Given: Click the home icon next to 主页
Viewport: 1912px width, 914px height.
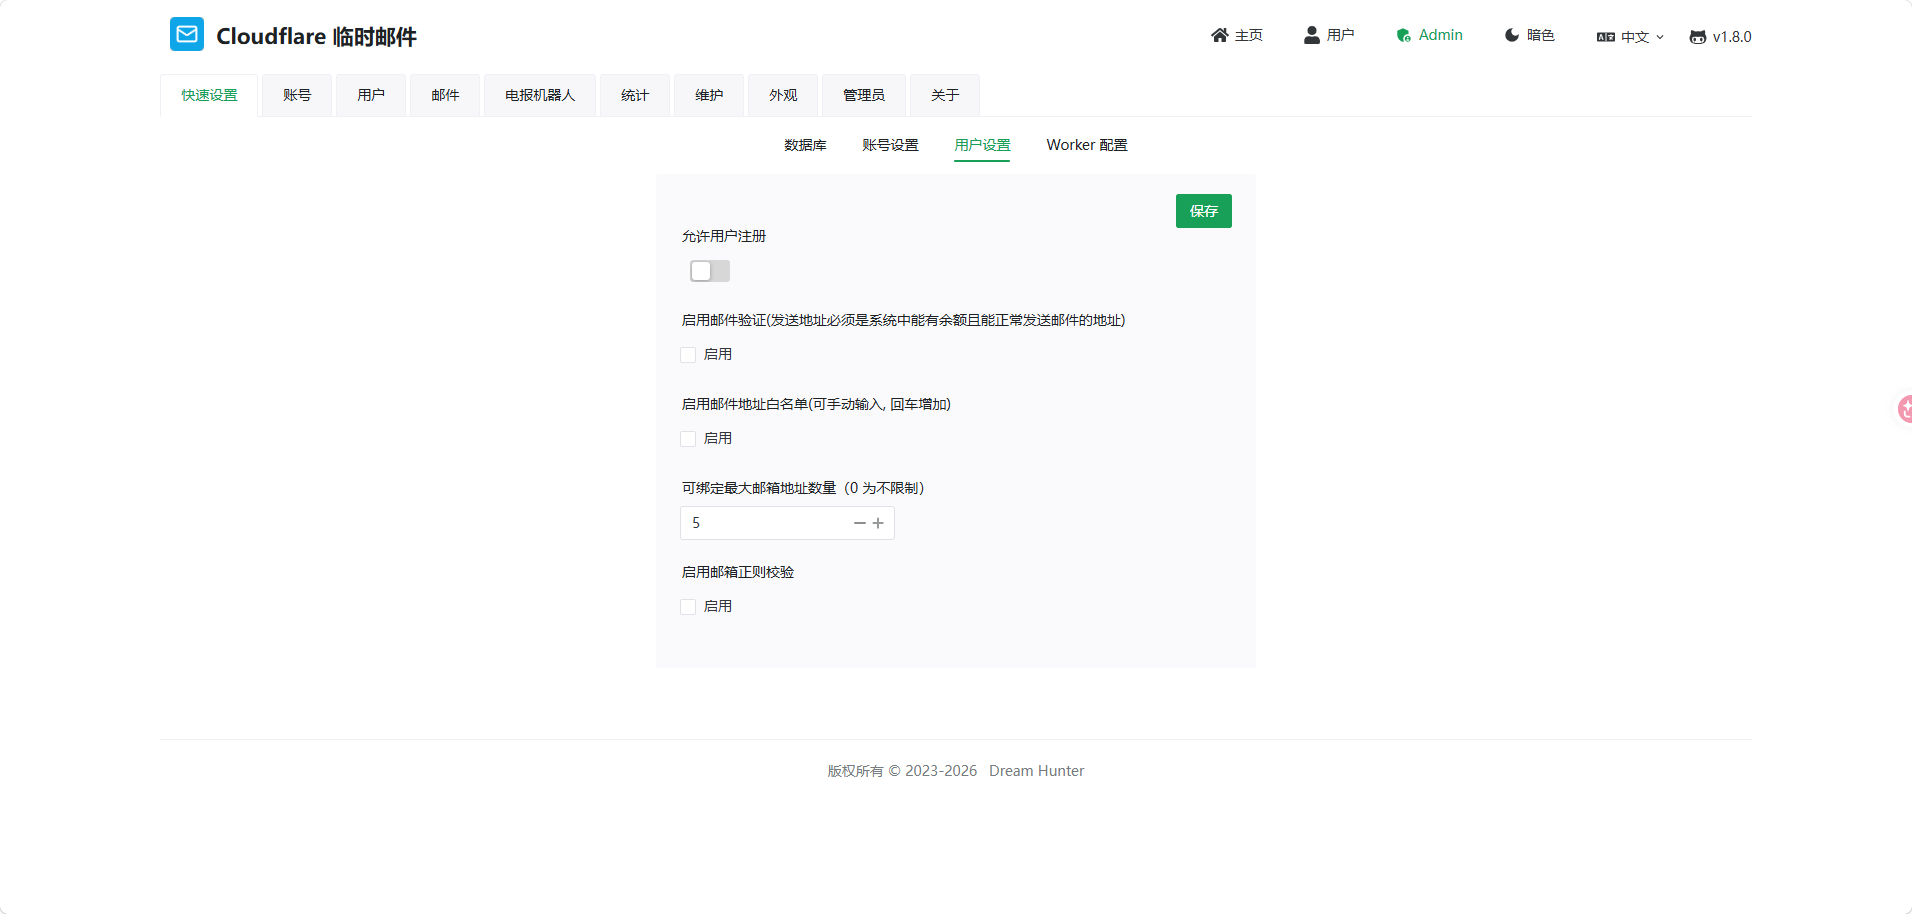Looking at the screenshot, I should coord(1219,35).
